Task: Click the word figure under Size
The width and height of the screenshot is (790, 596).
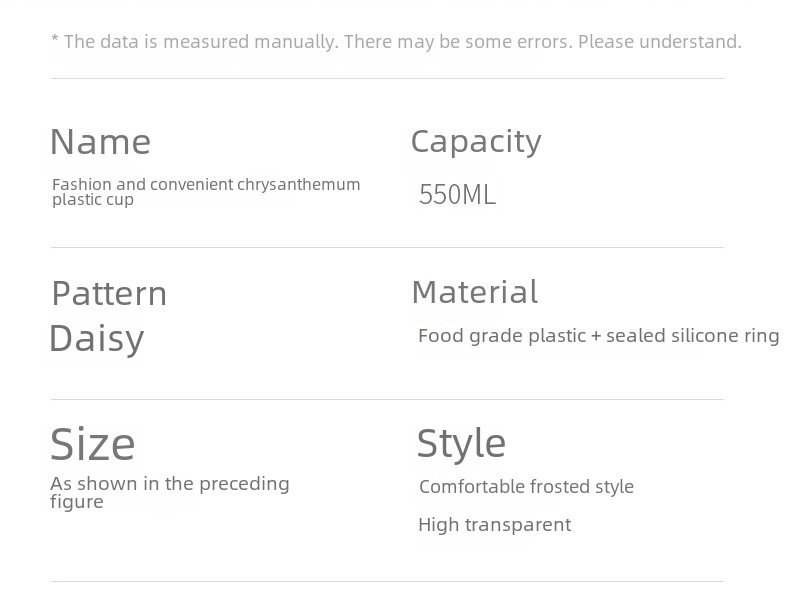Action: (77, 502)
